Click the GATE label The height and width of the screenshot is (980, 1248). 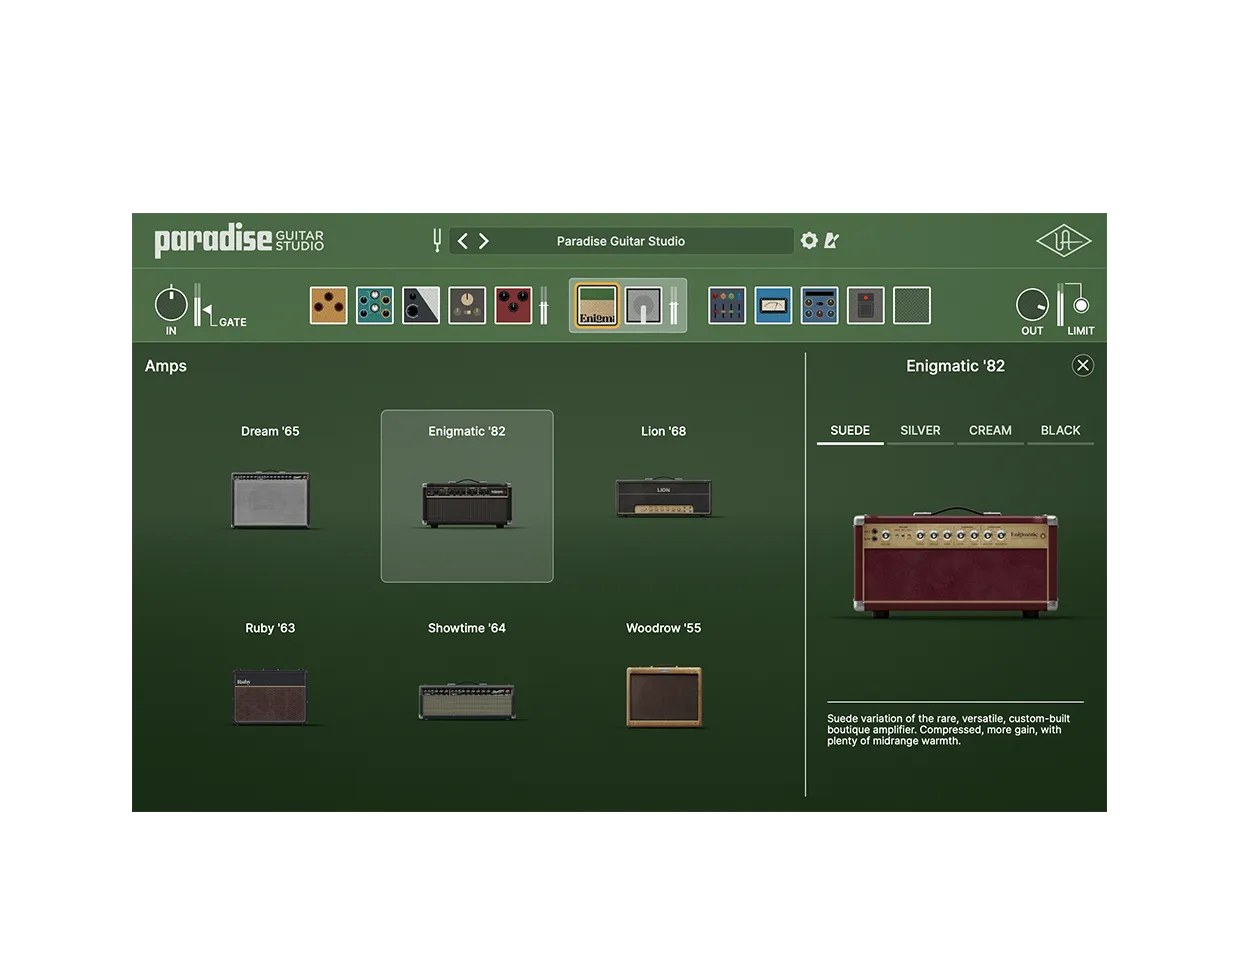point(233,322)
